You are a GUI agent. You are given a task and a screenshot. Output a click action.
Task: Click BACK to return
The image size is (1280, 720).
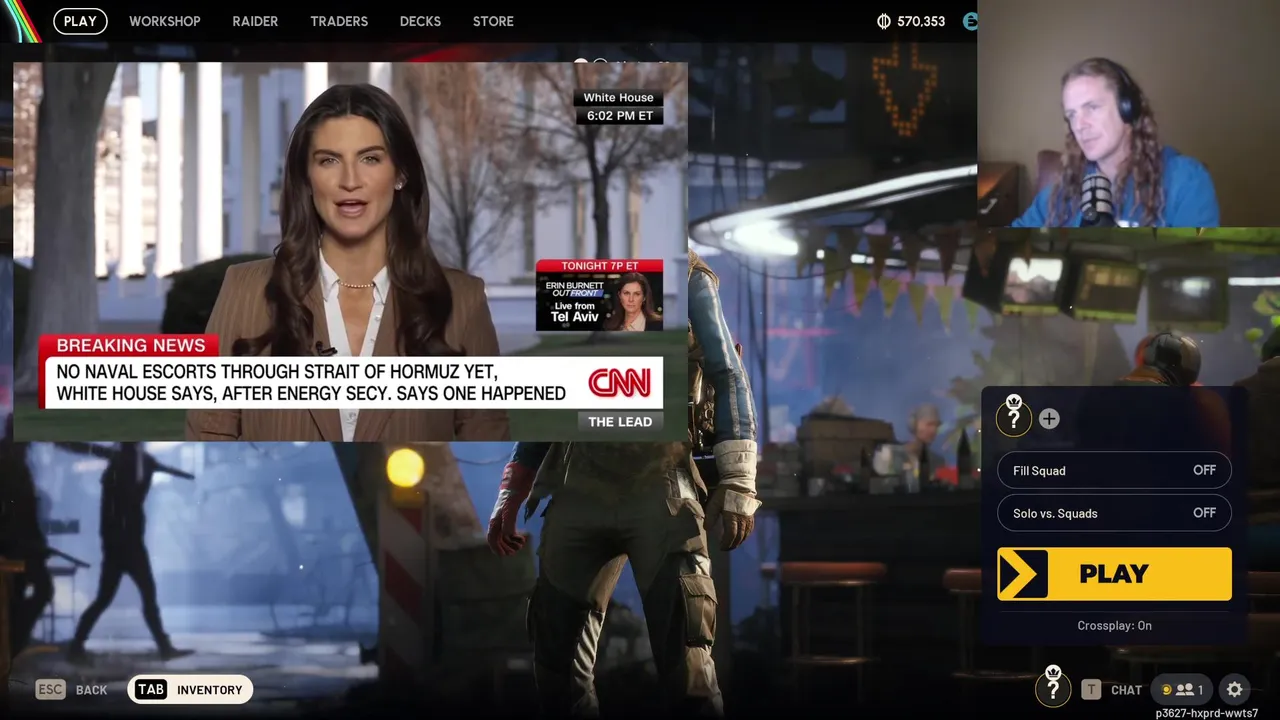click(x=91, y=690)
